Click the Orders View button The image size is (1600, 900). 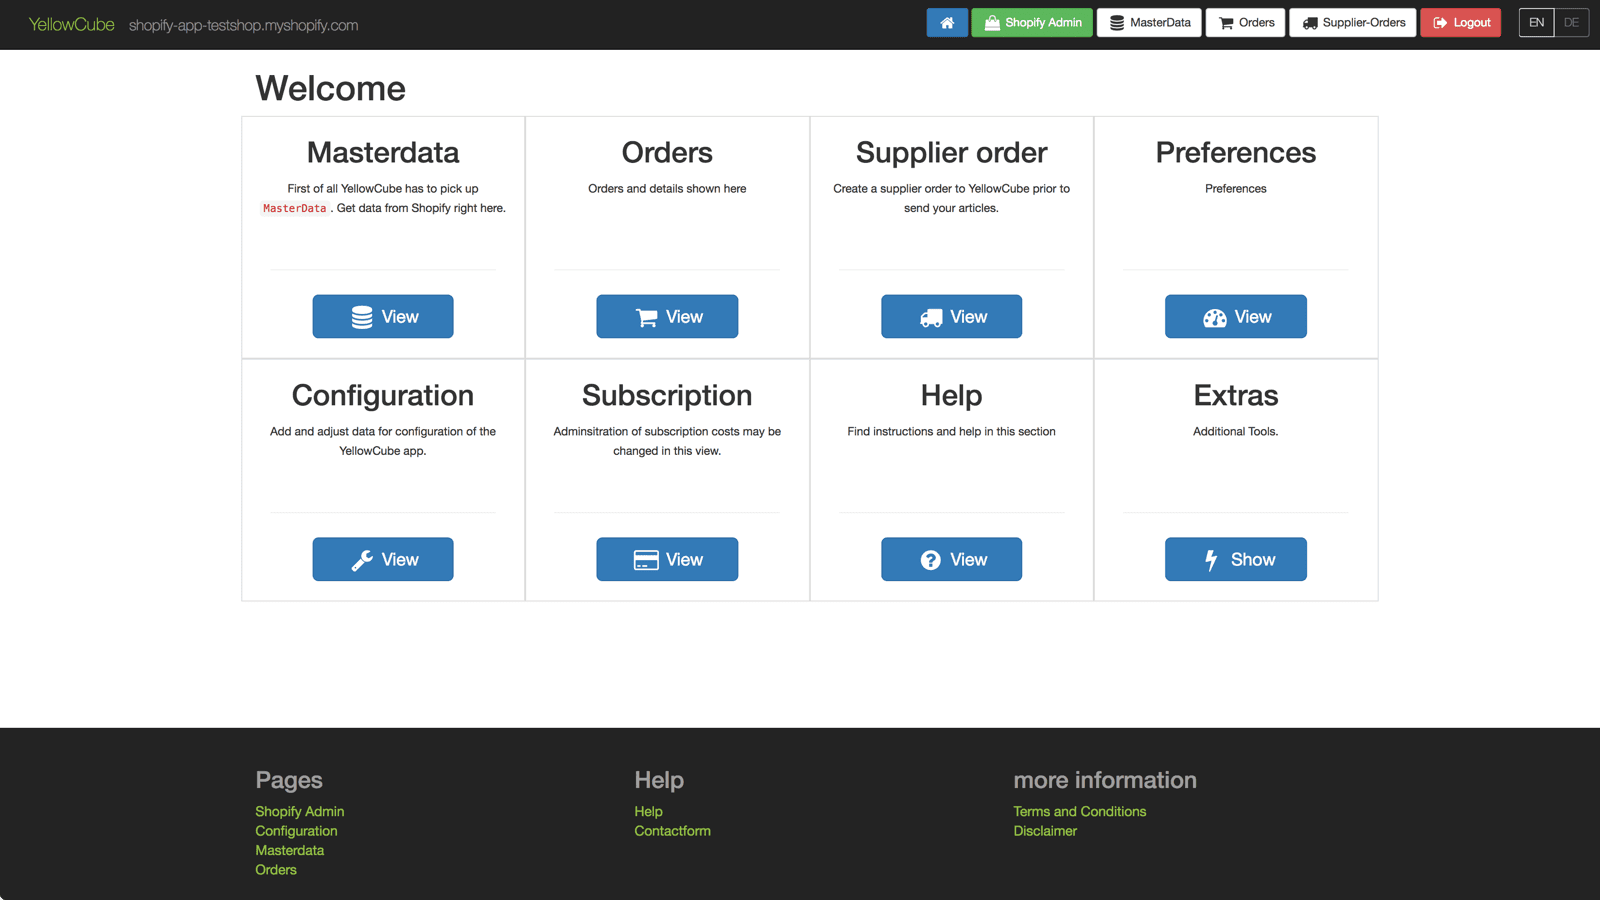[667, 316]
